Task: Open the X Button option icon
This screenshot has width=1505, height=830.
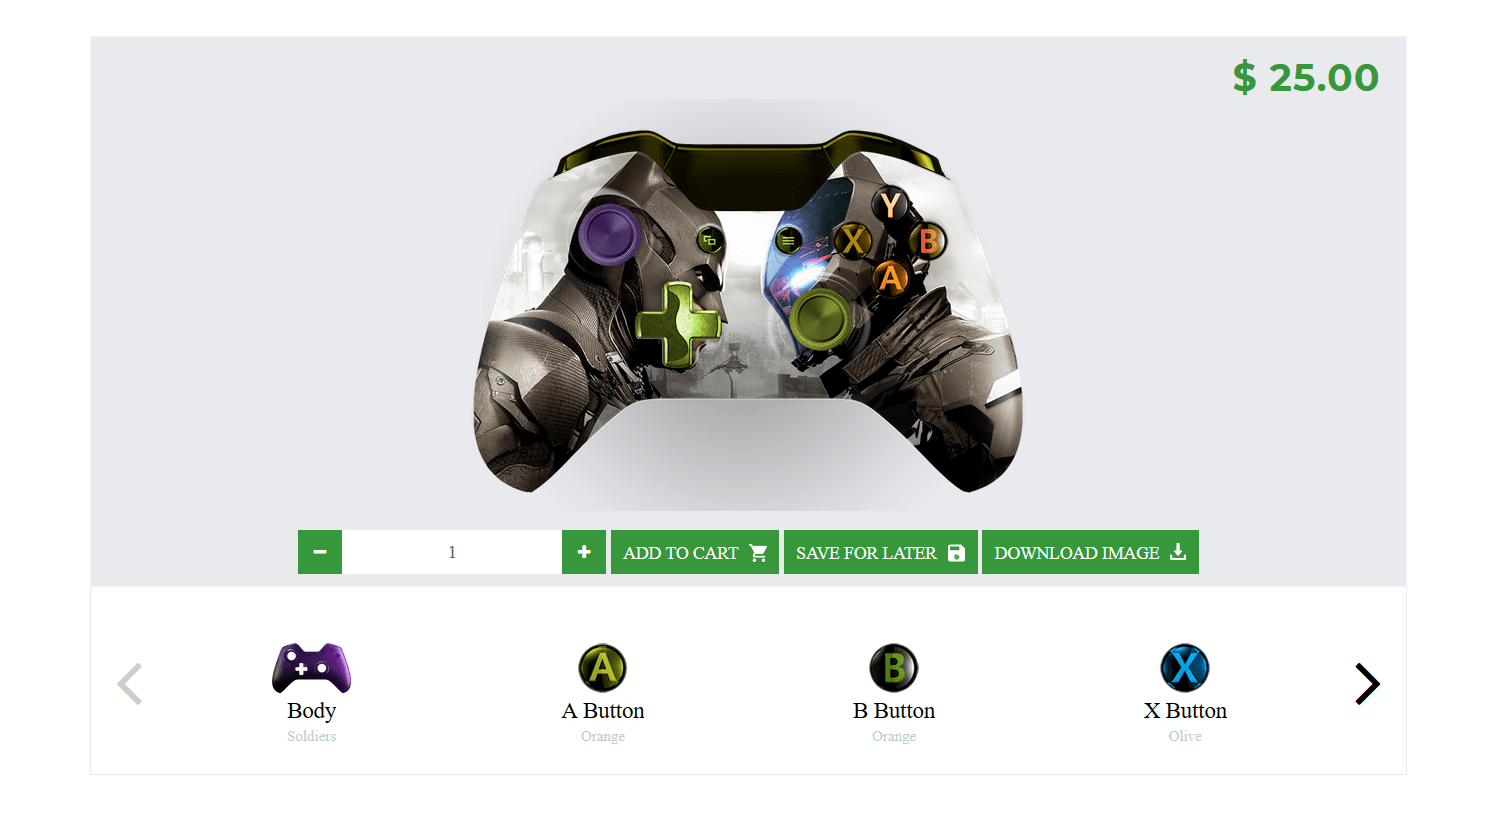Action: click(x=1185, y=668)
